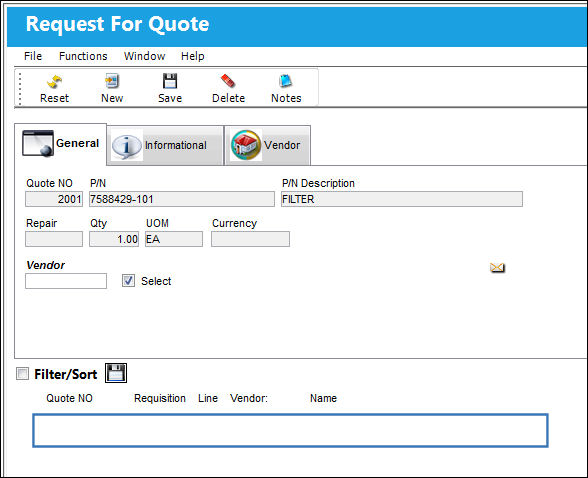Save the request with Save toolbar icon

(x=170, y=88)
